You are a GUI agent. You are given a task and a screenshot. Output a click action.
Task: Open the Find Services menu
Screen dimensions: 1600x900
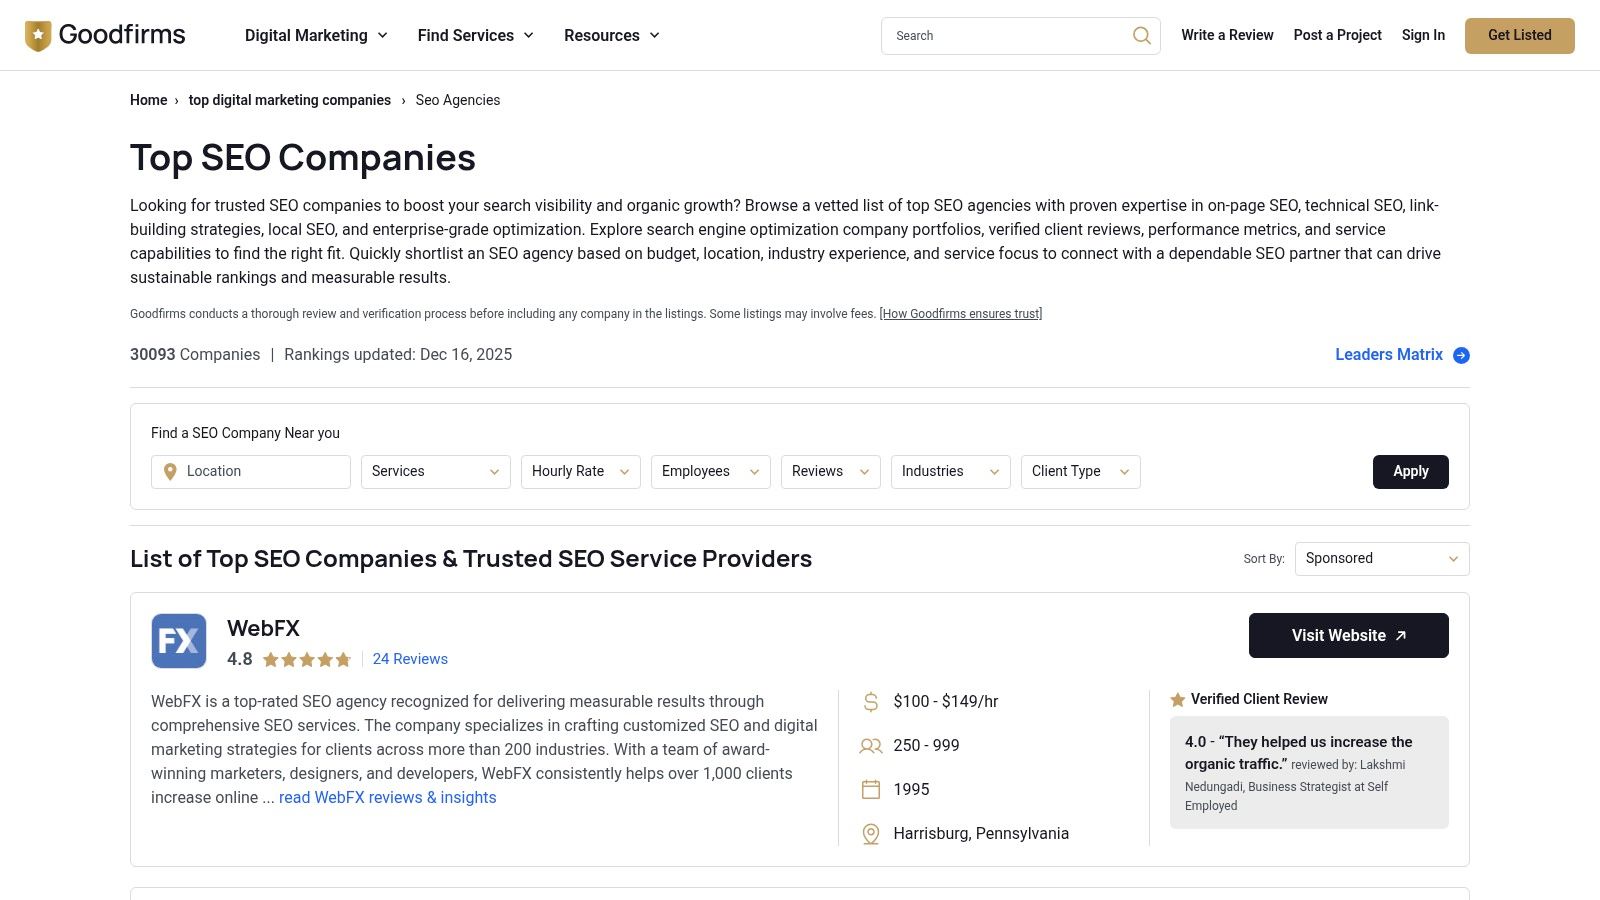476,36
